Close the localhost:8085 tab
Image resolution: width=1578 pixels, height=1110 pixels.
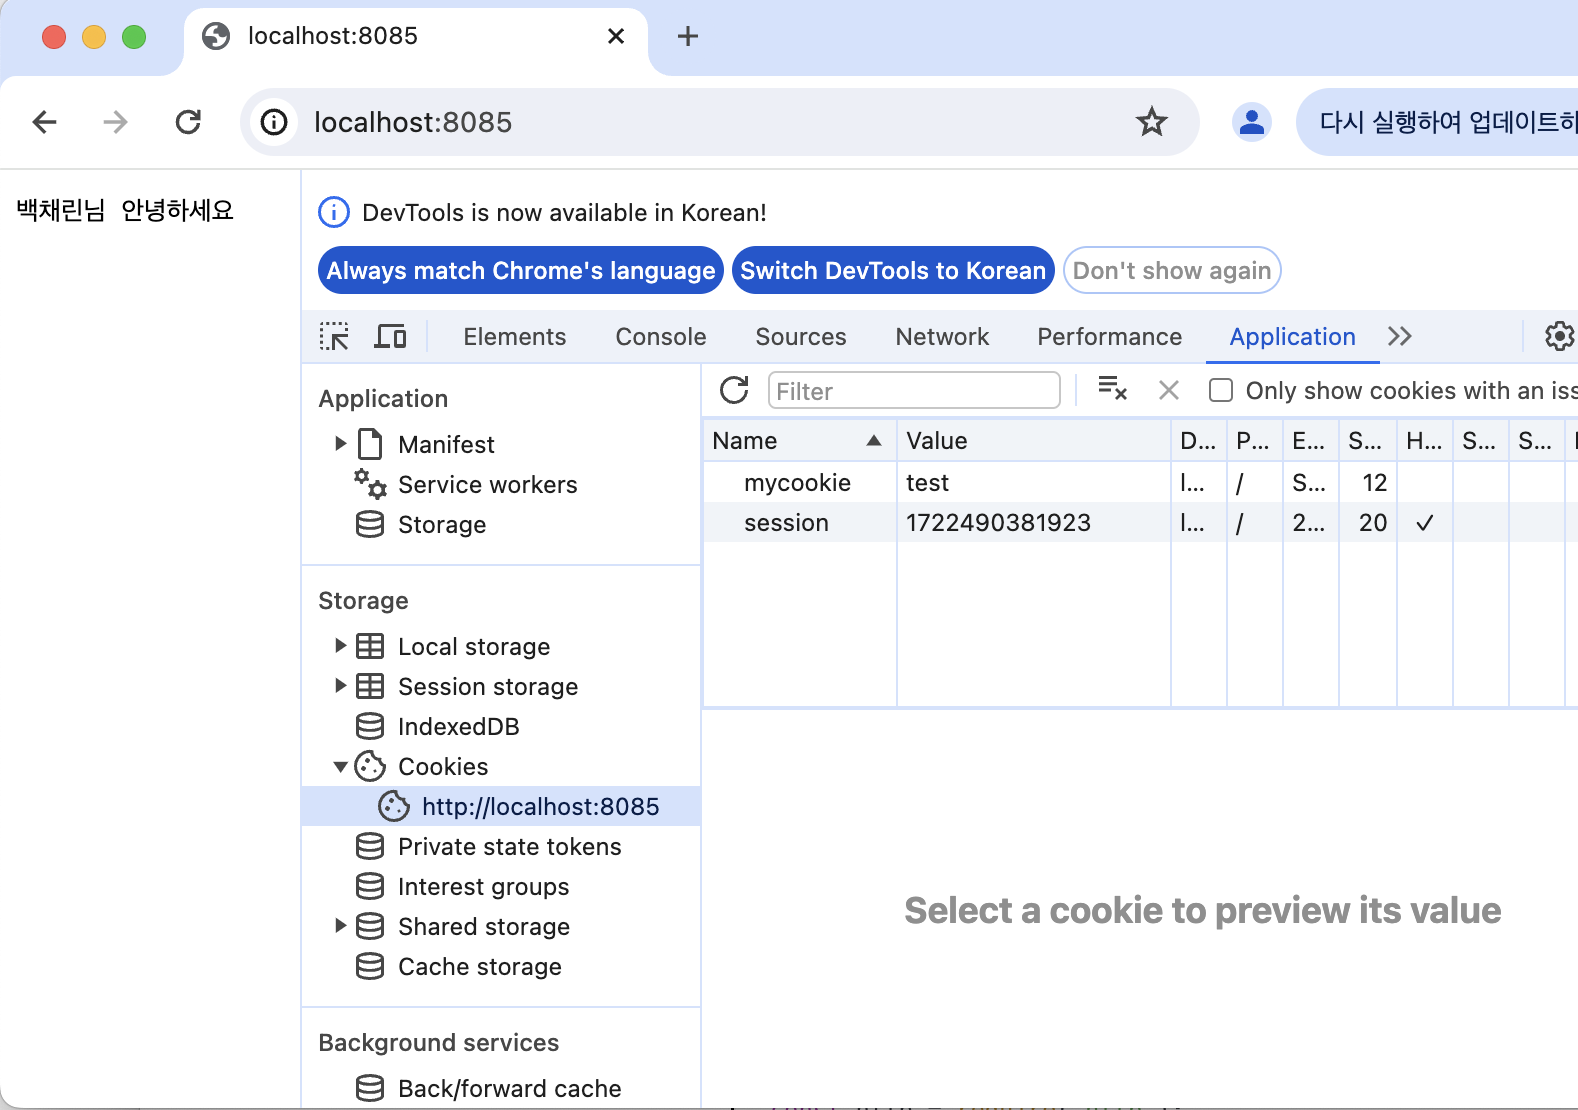(x=616, y=37)
